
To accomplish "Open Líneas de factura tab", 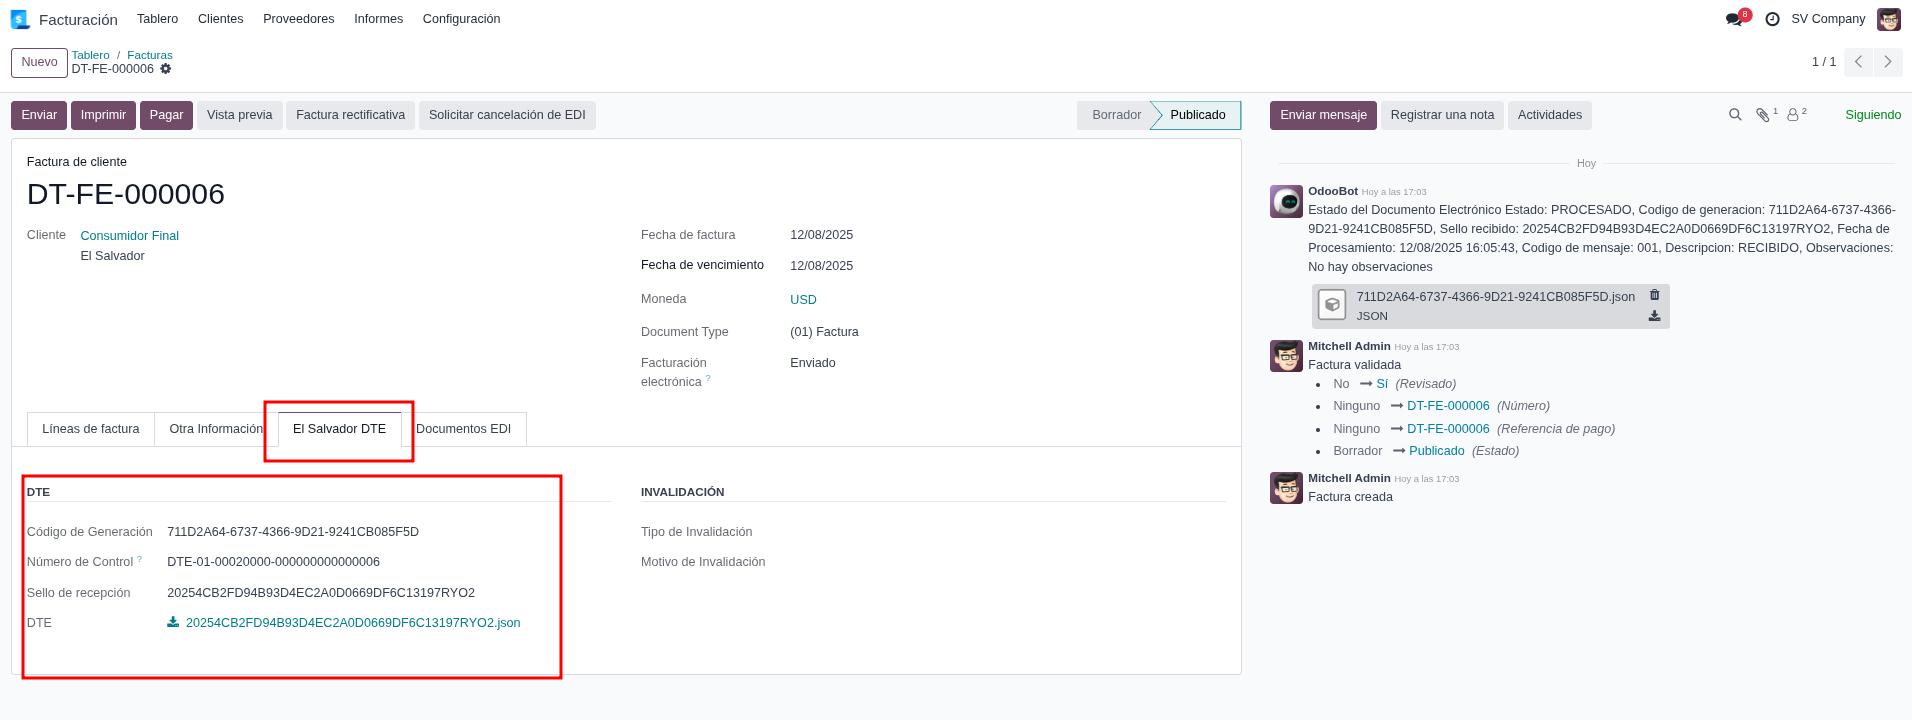I will click(91, 429).
